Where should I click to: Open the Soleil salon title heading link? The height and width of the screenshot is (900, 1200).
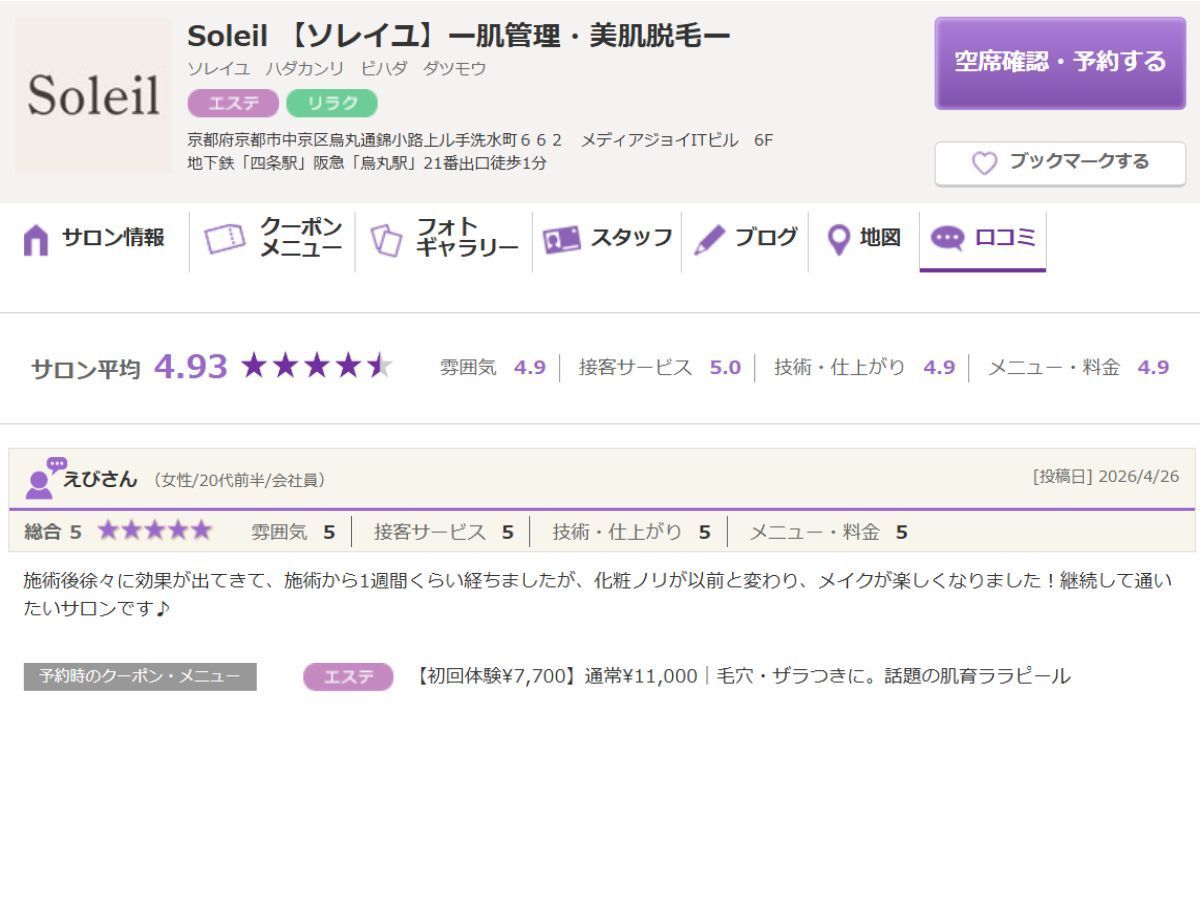[459, 36]
